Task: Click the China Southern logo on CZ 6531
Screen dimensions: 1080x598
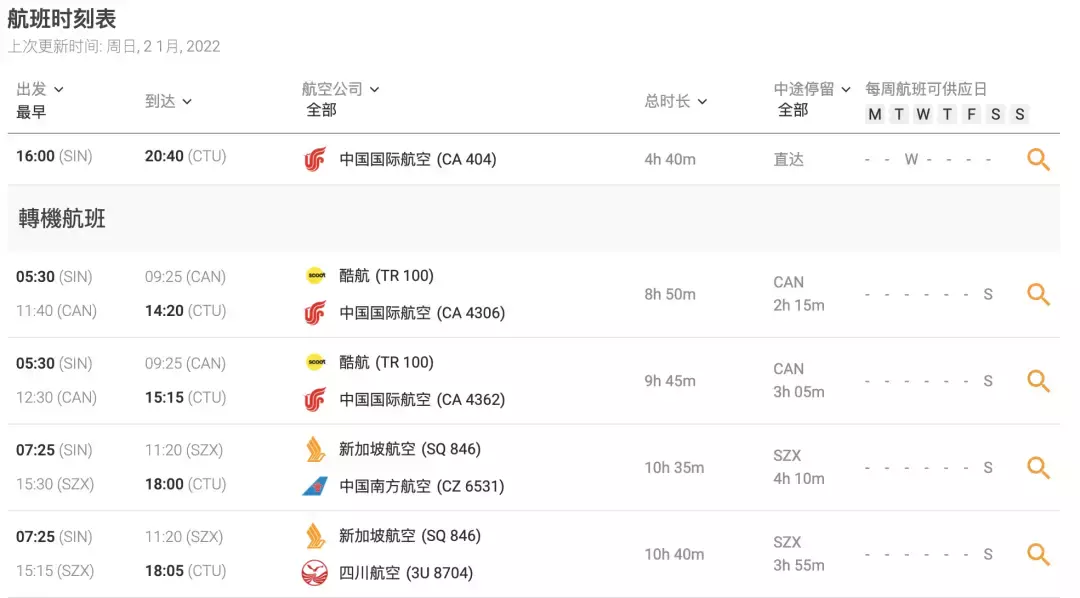Action: point(317,487)
